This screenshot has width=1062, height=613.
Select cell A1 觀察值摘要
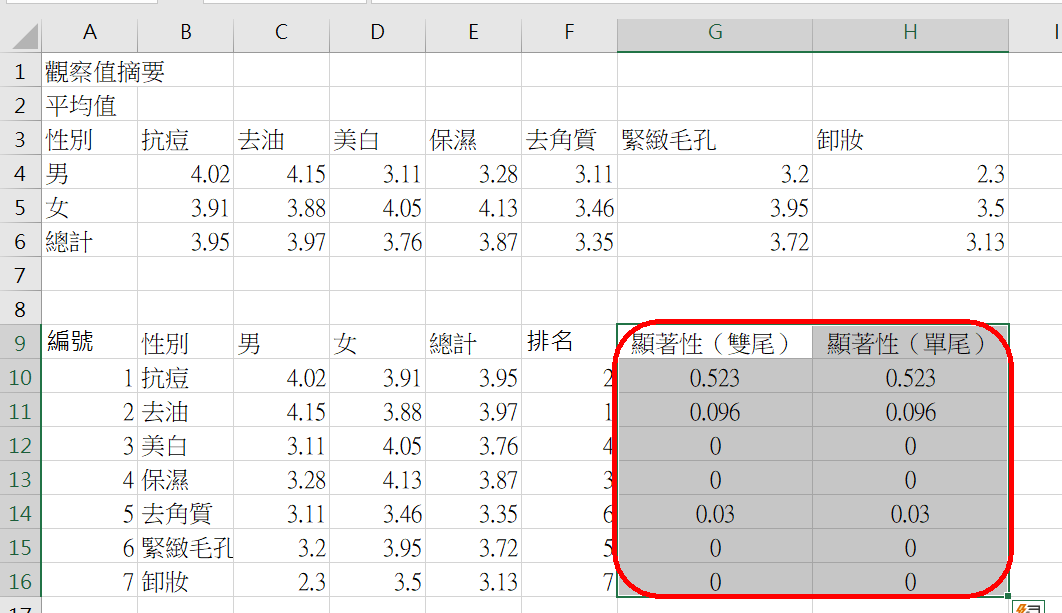(x=89, y=71)
